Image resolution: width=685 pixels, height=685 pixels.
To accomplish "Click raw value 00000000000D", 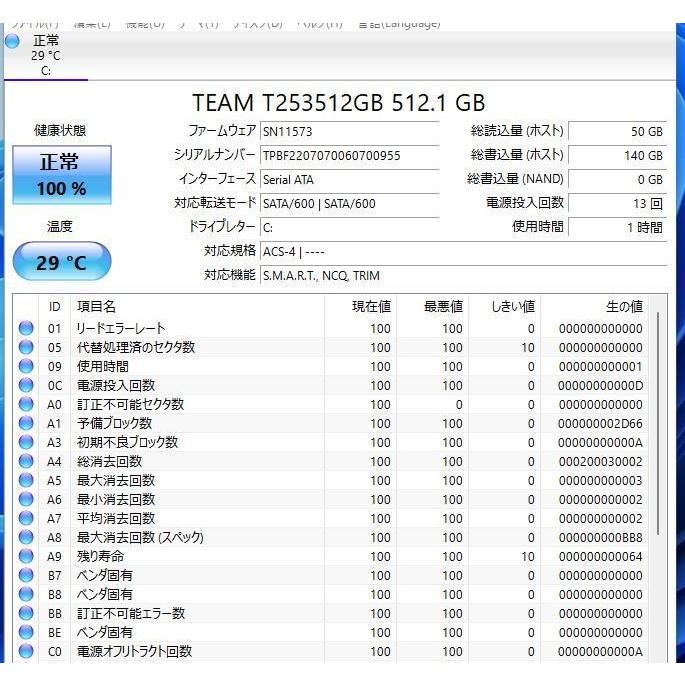I will tap(600, 386).
